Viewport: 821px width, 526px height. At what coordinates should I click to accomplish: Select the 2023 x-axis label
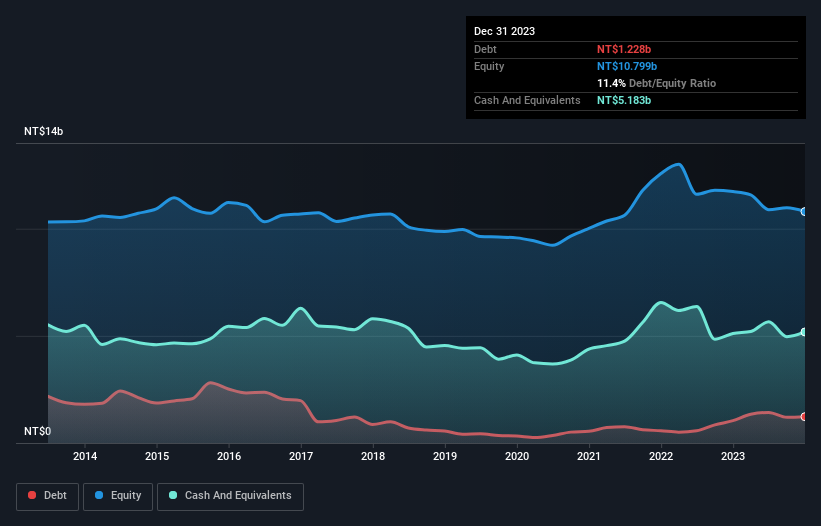(x=733, y=456)
